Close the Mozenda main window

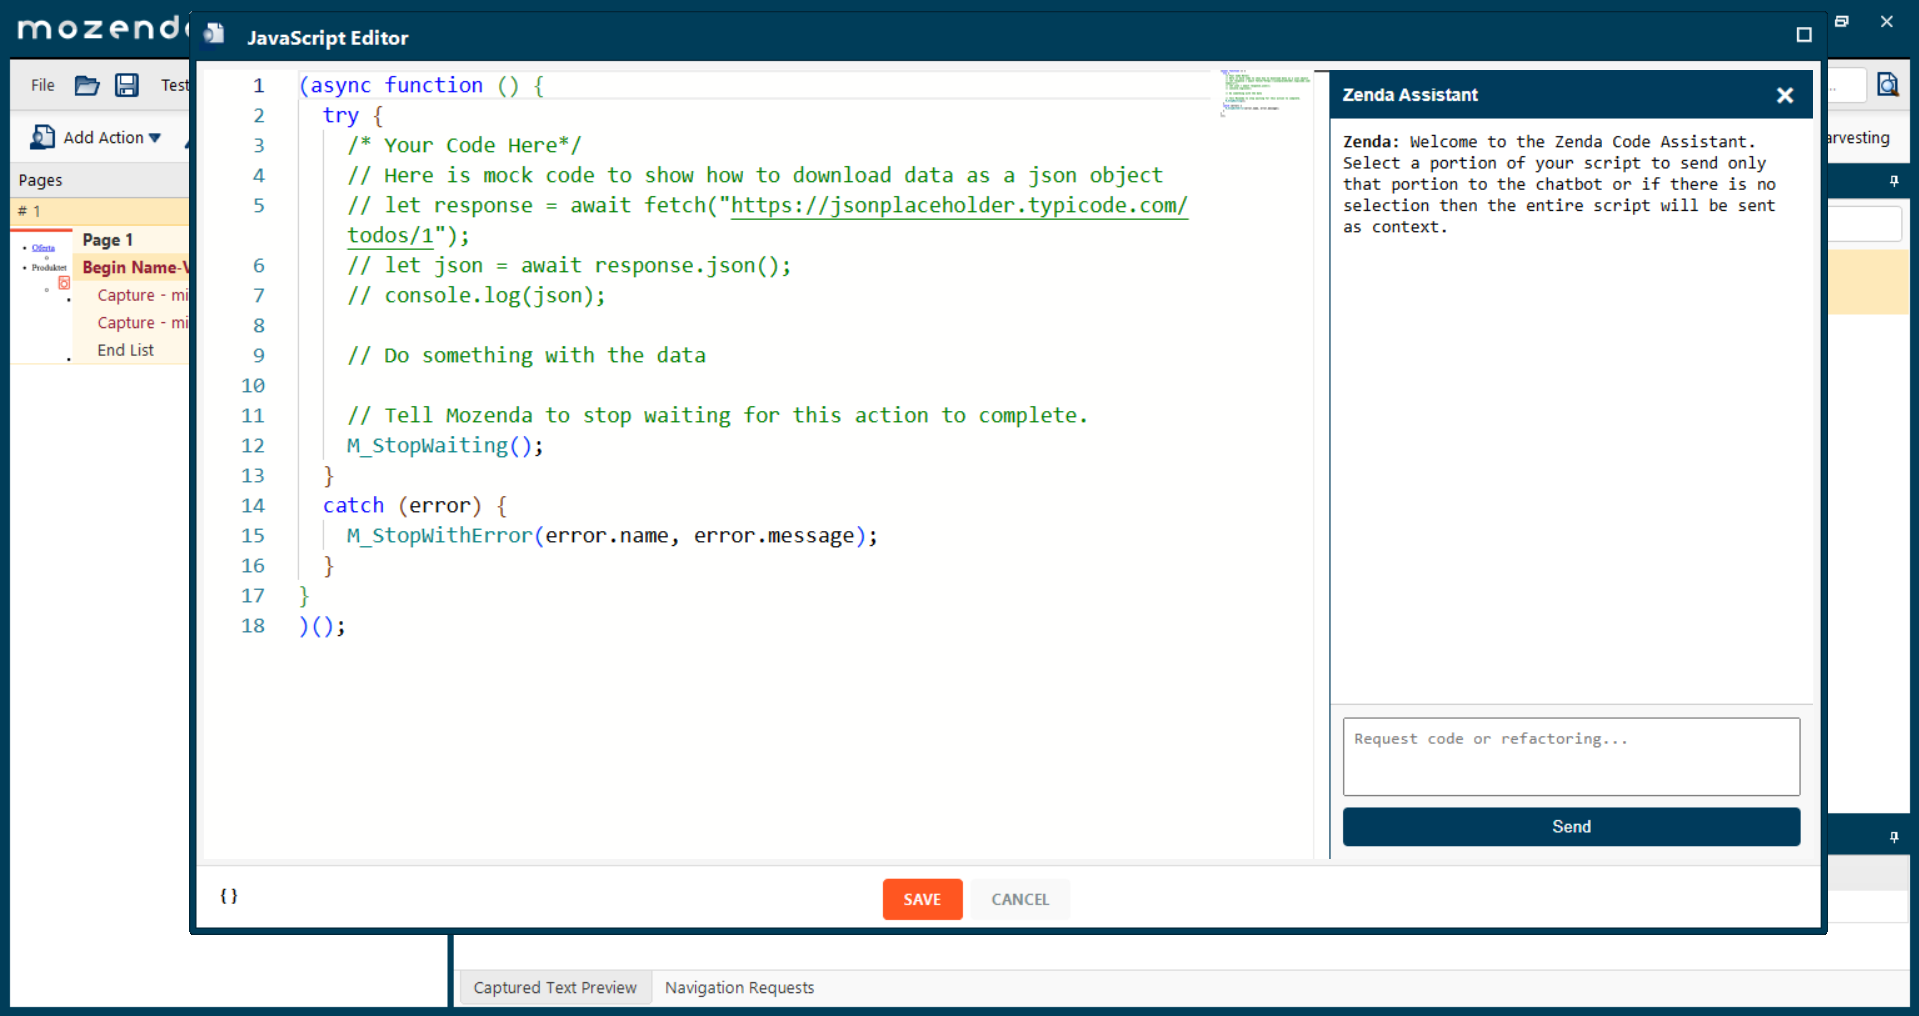[x=1887, y=21]
